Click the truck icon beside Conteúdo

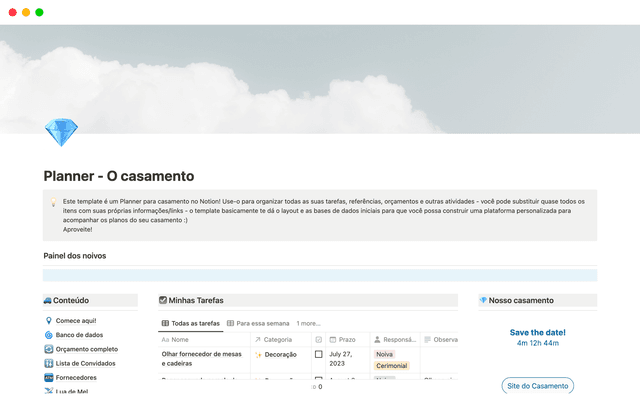tap(48, 300)
